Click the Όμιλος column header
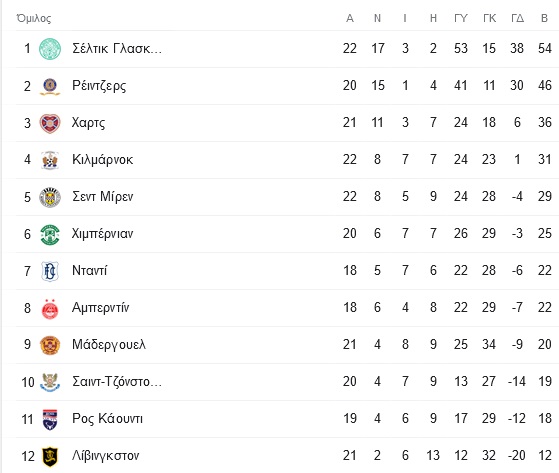 34,18
